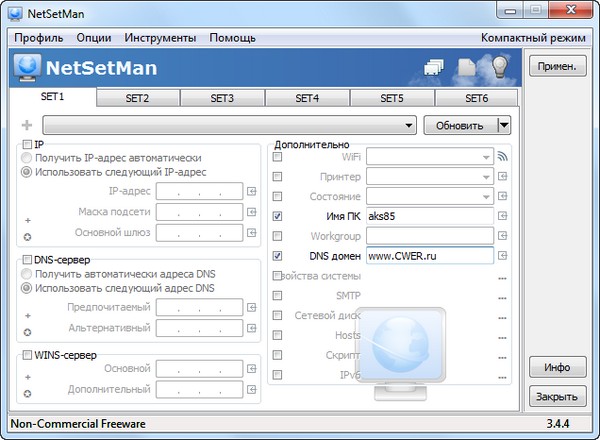600x440 pixels.
Task: Open the Профиль menu
Action: (x=39, y=38)
